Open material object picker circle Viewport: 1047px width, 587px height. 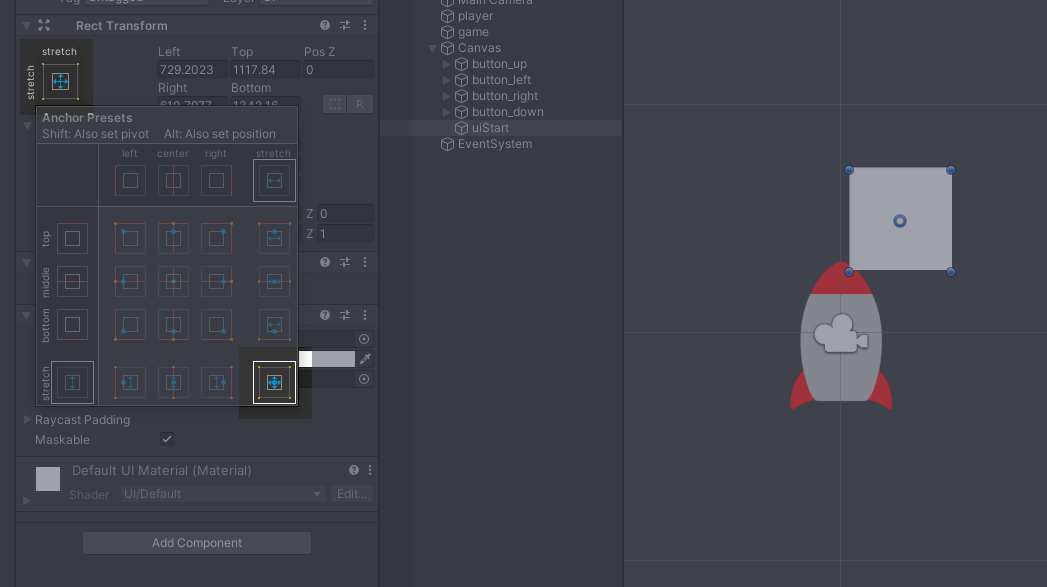pos(364,379)
